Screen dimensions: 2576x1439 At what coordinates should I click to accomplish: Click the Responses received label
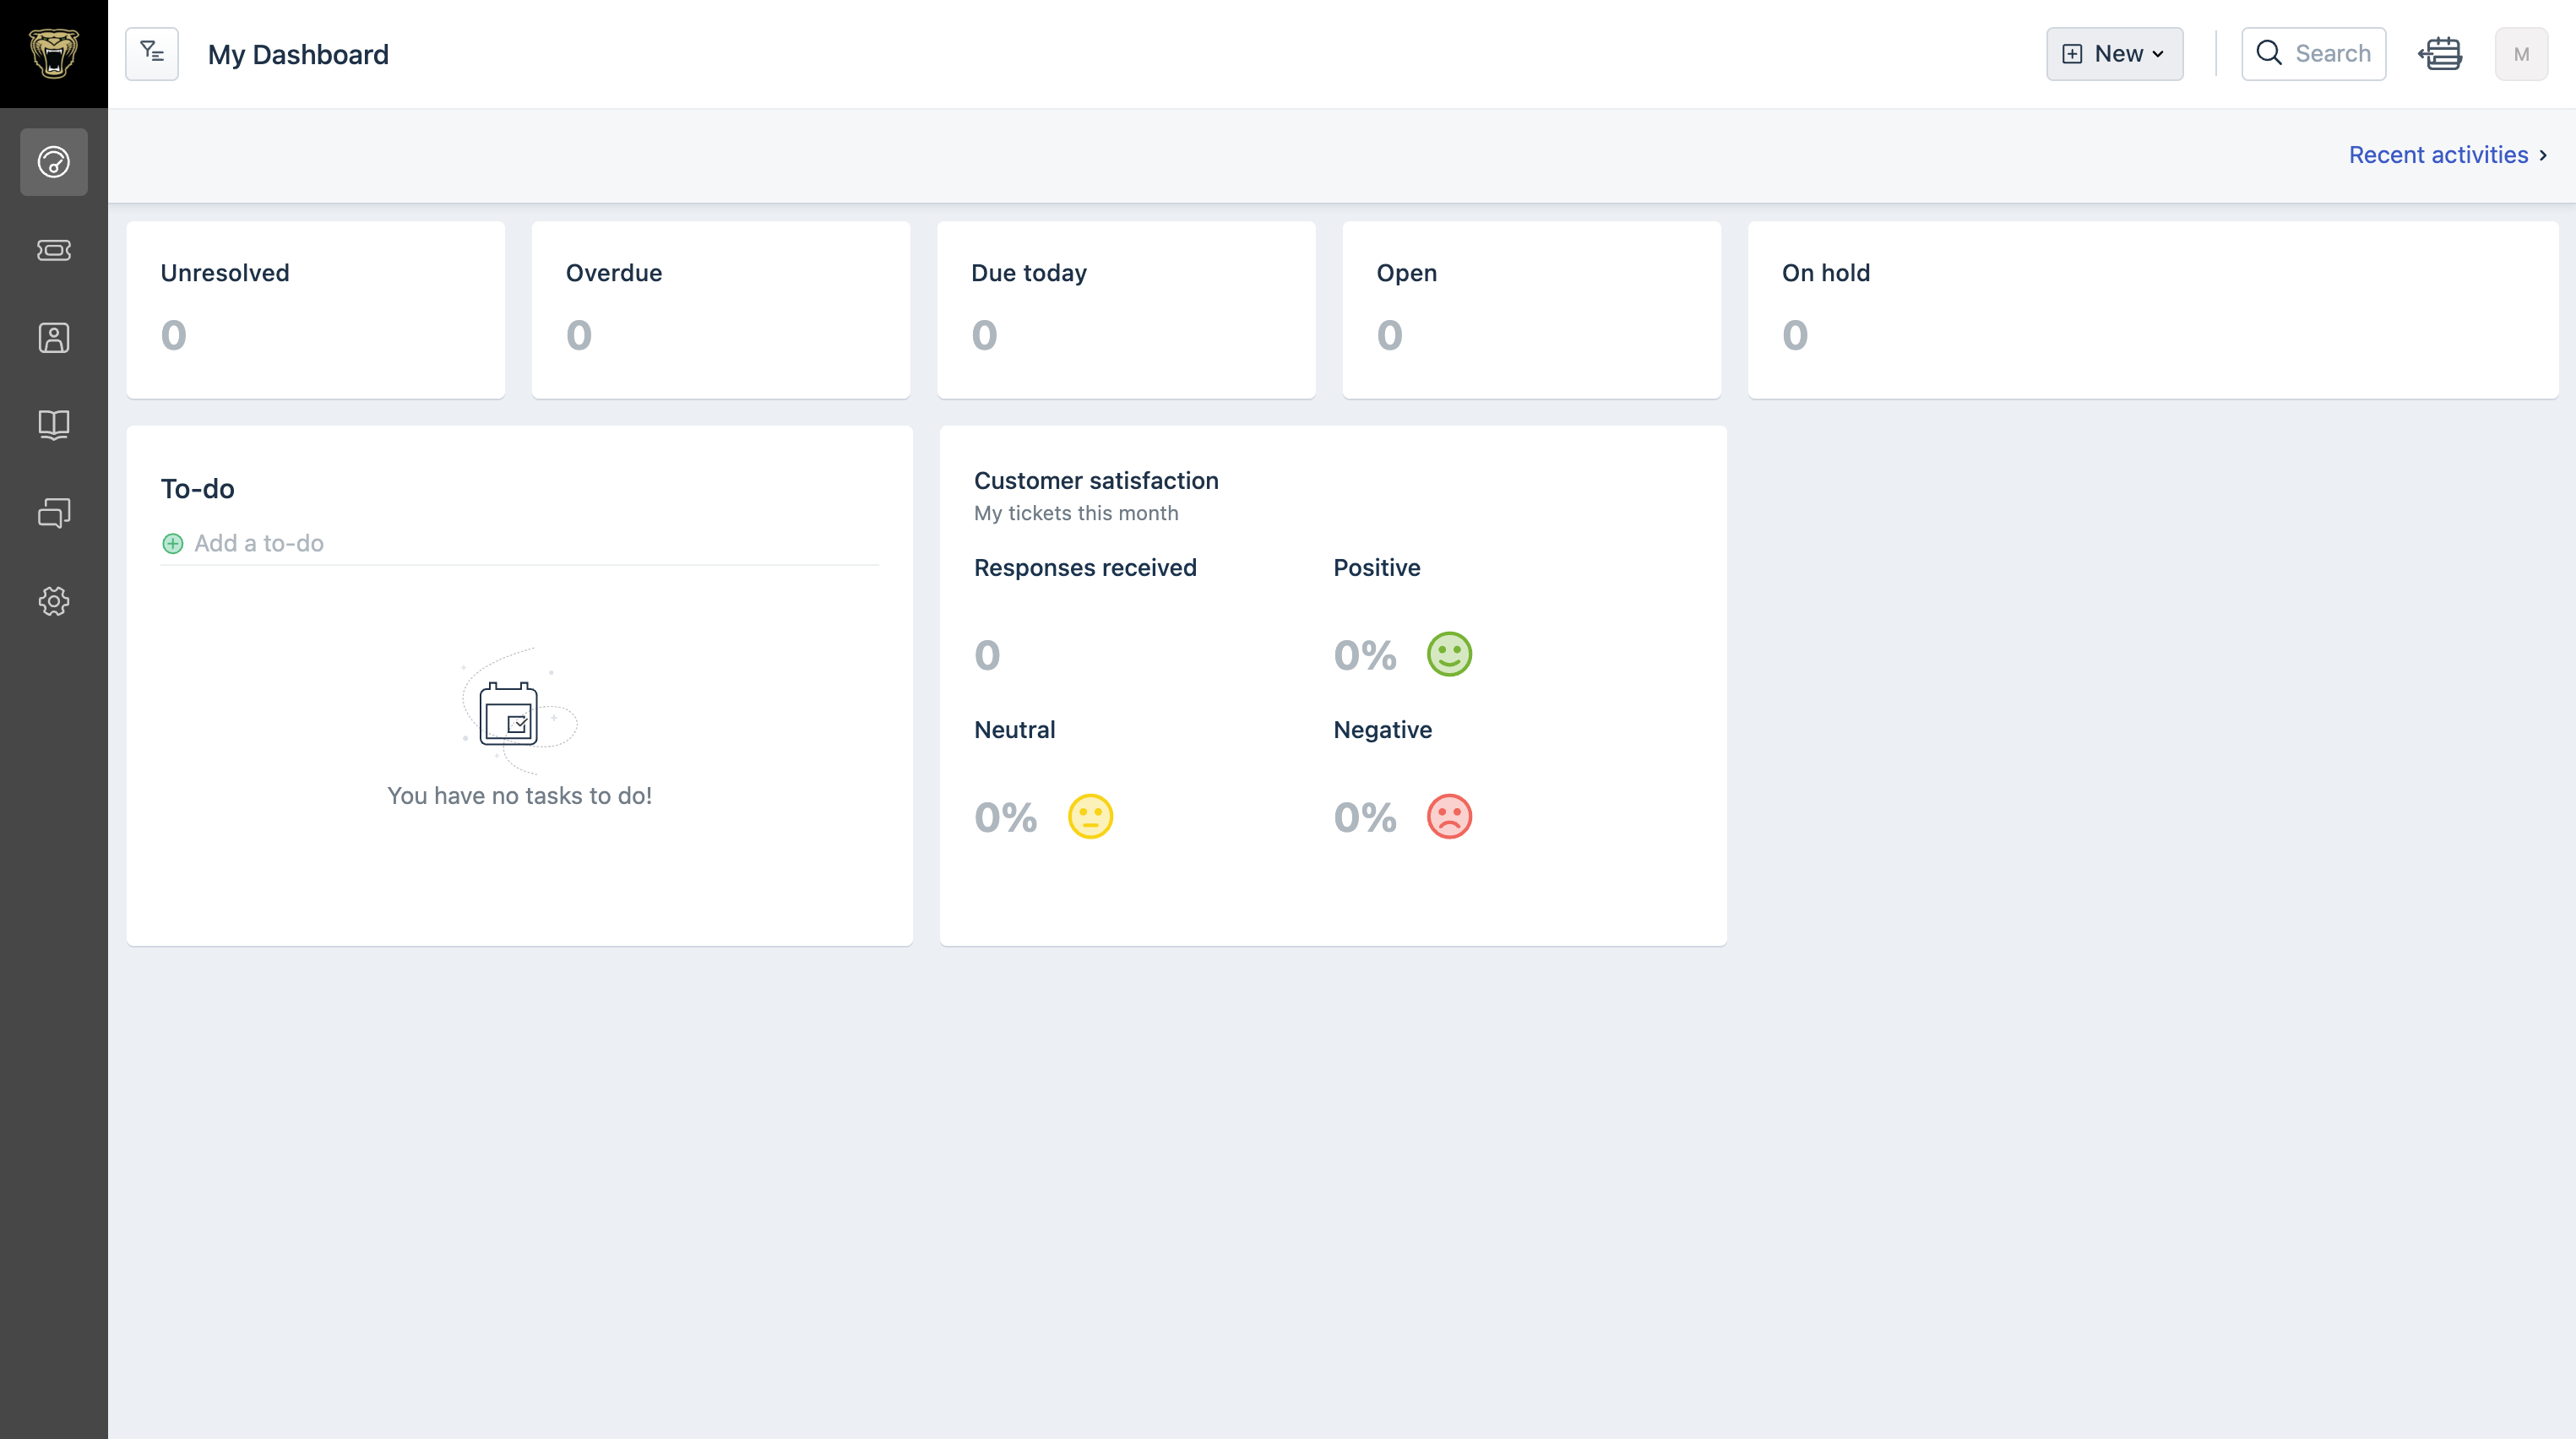[1085, 568]
